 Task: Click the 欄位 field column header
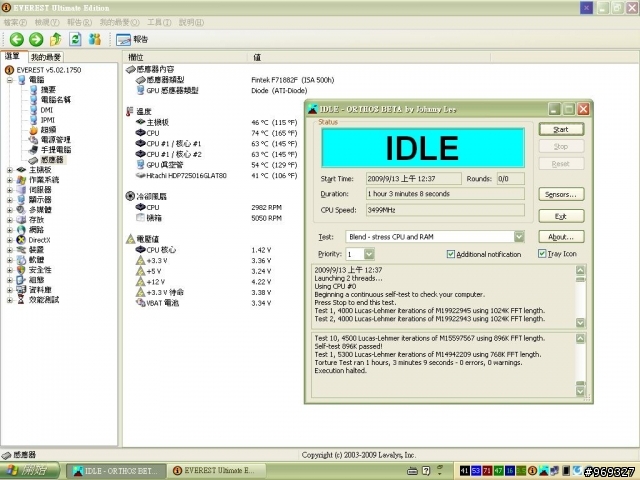click(x=185, y=58)
